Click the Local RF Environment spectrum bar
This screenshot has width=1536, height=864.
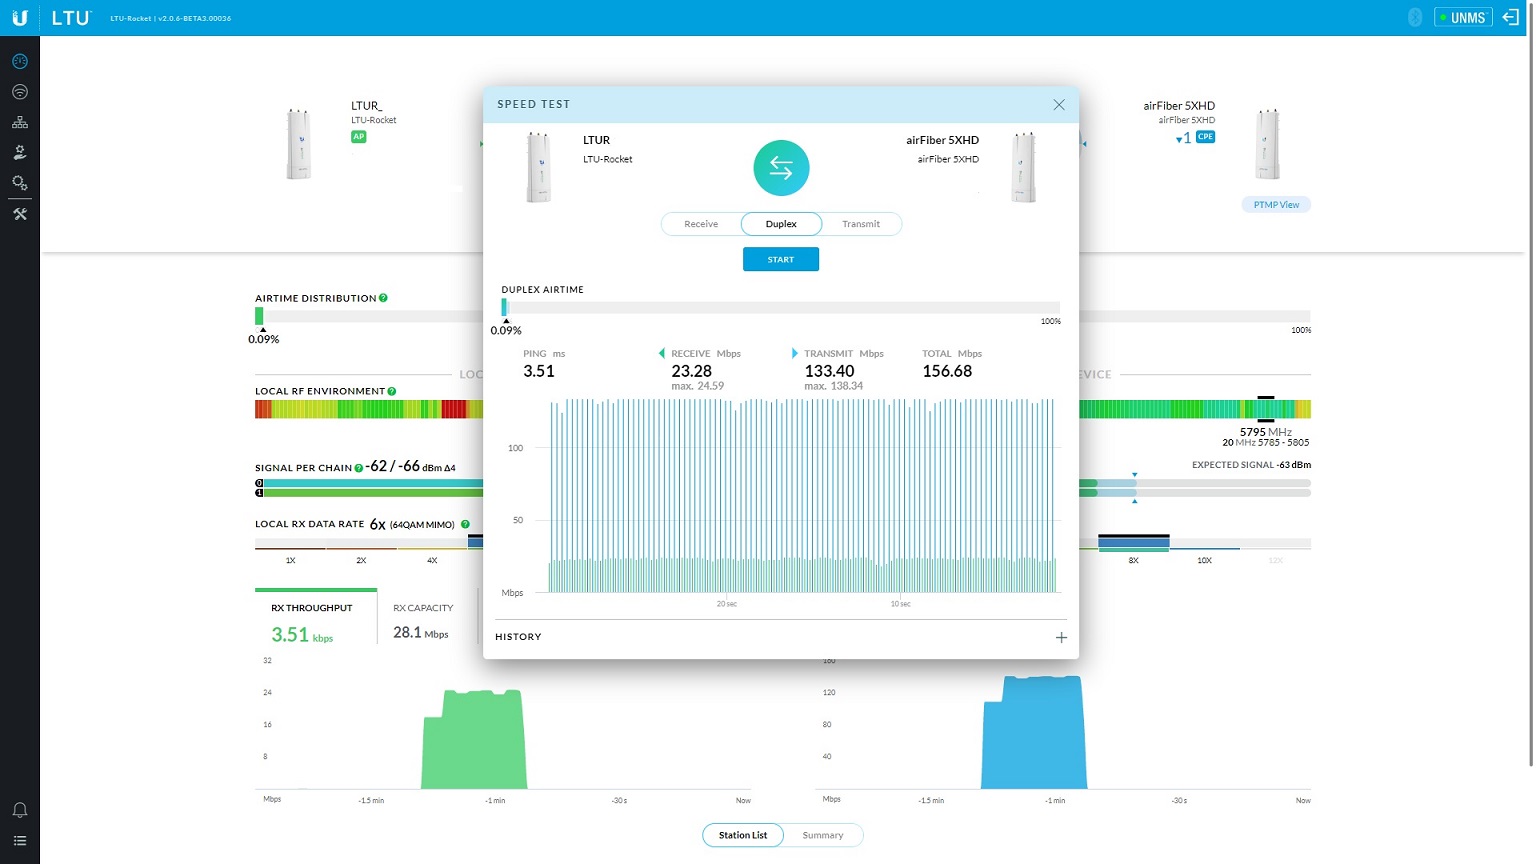pos(369,409)
